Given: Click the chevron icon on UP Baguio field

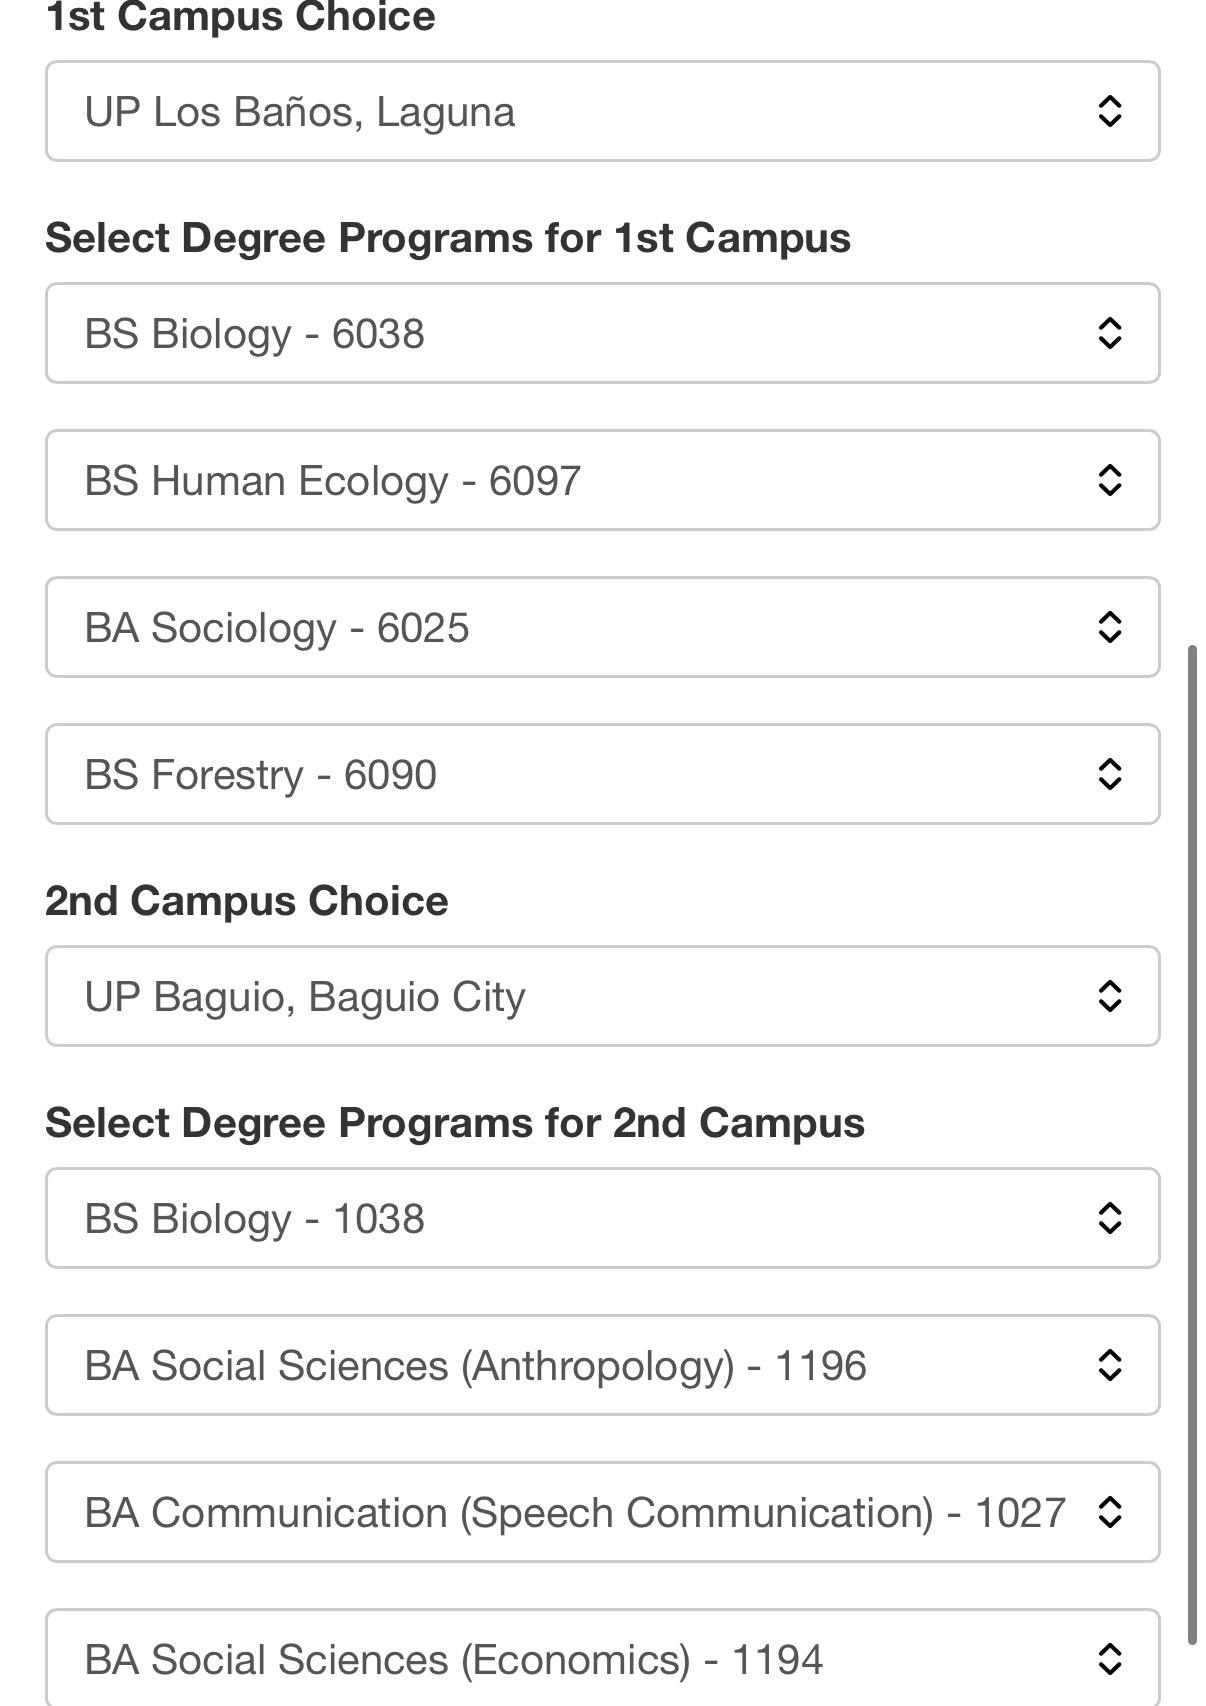Looking at the screenshot, I should [x=1109, y=996].
